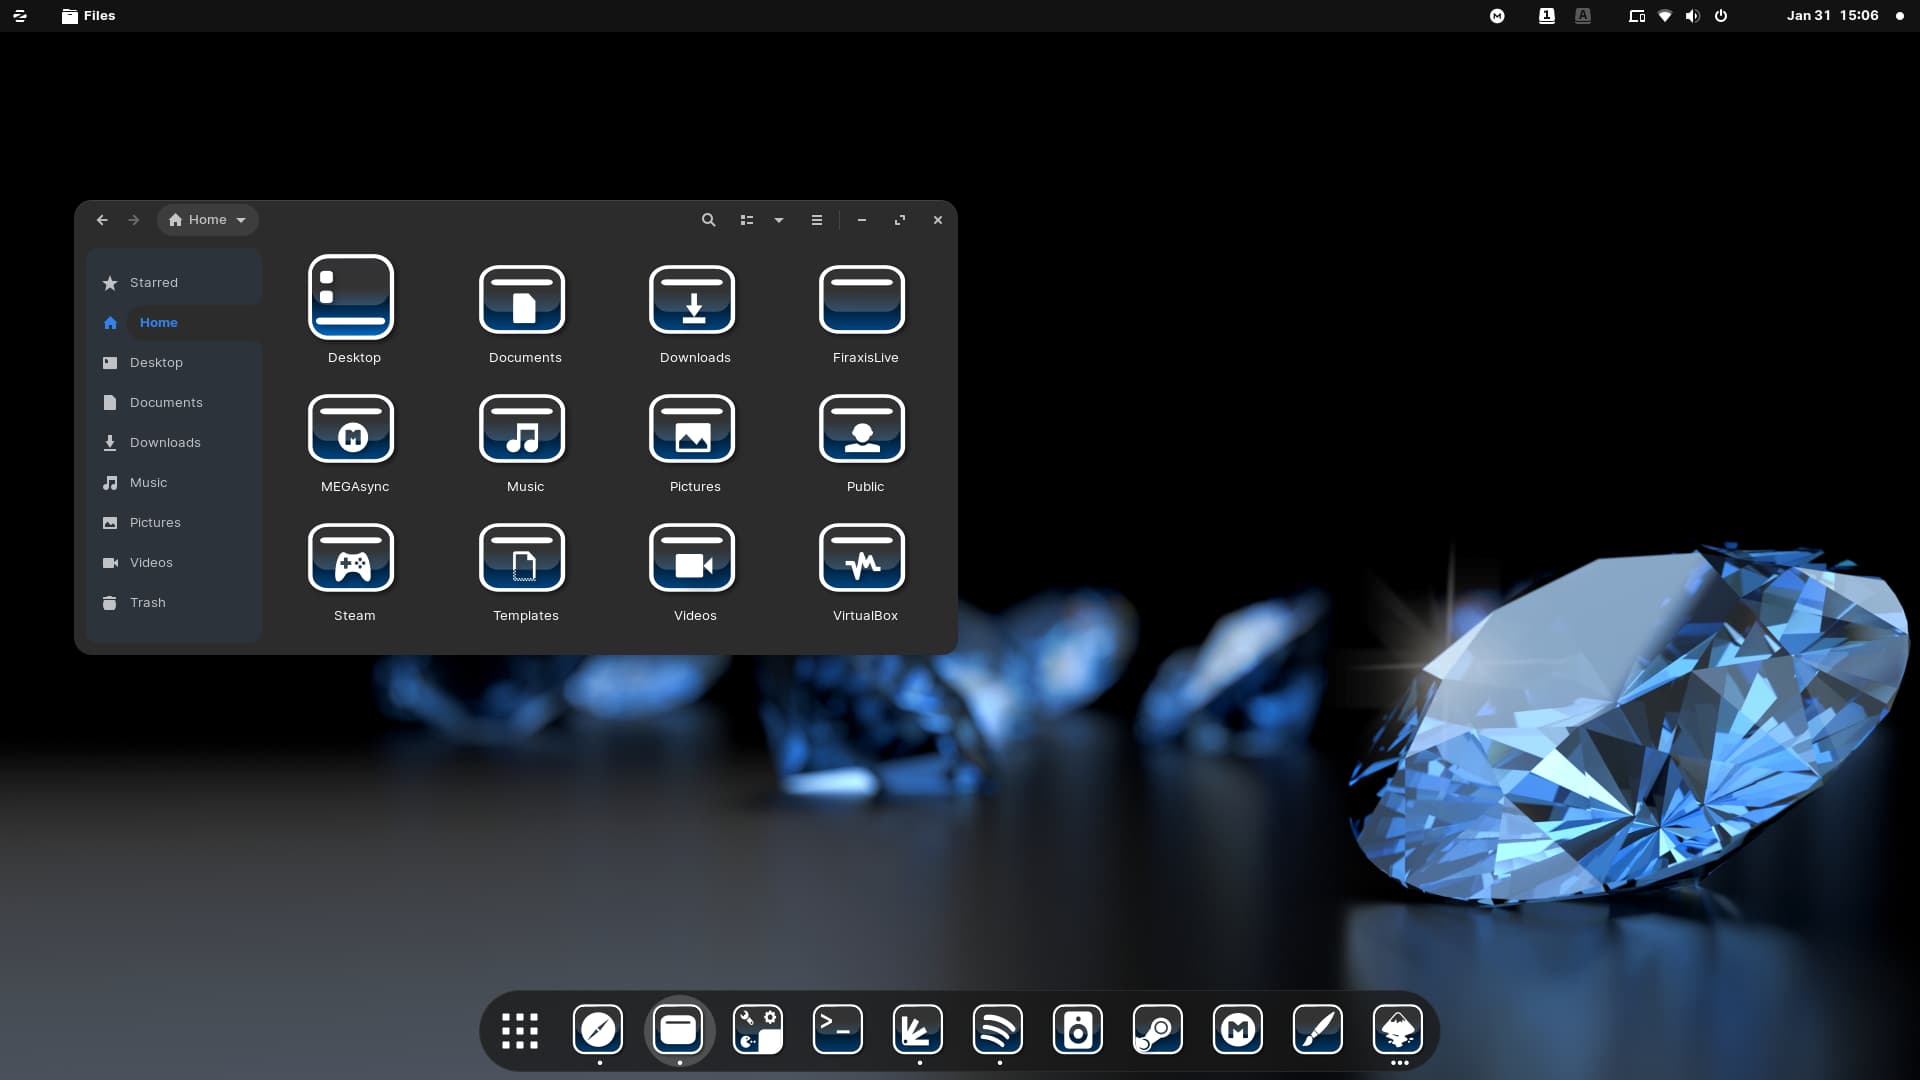Screen dimensions: 1920x1080
Task: Toggle list view in Files toolbar
Action: click(747, 220)
